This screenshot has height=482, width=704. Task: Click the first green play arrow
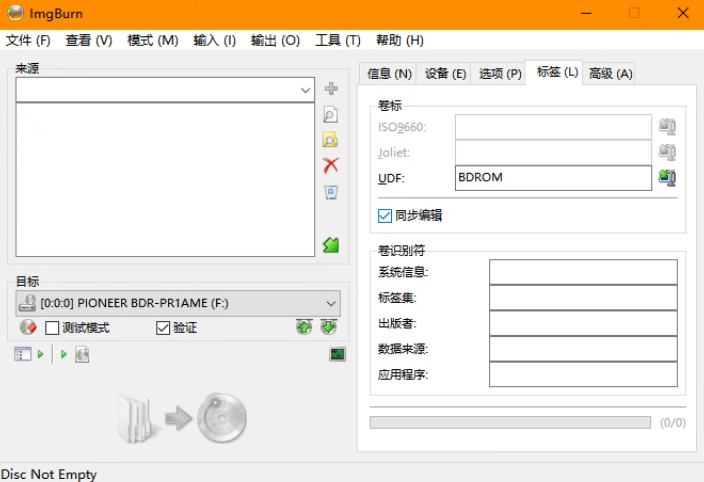coord(40,354)
